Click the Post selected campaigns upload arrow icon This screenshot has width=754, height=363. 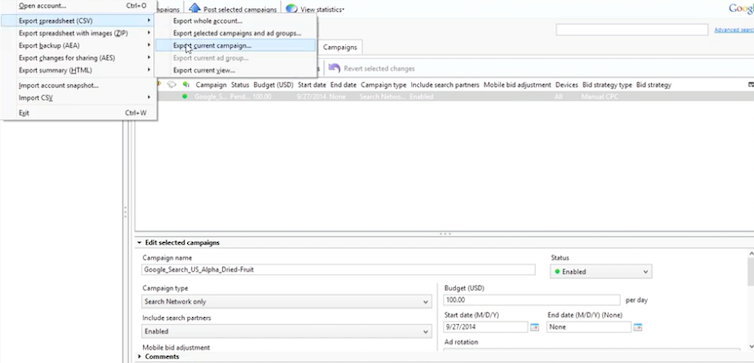[x=194, y=8]
